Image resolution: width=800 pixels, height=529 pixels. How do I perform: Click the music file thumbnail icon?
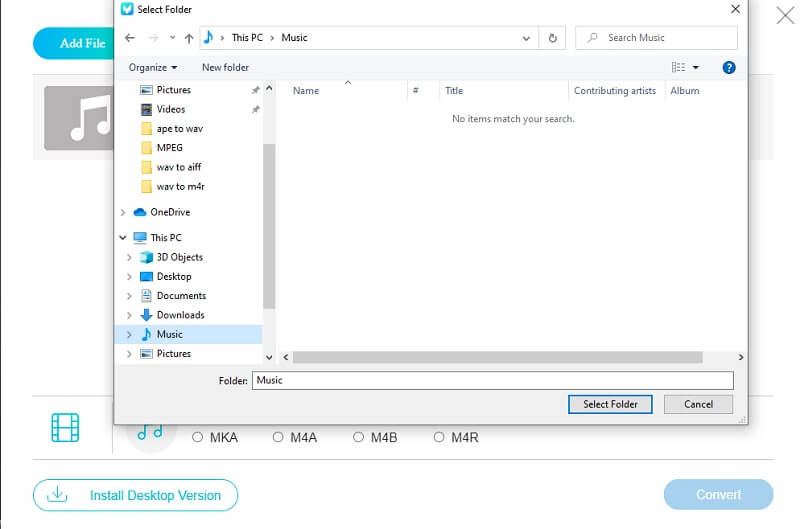(x=89, y=119)
